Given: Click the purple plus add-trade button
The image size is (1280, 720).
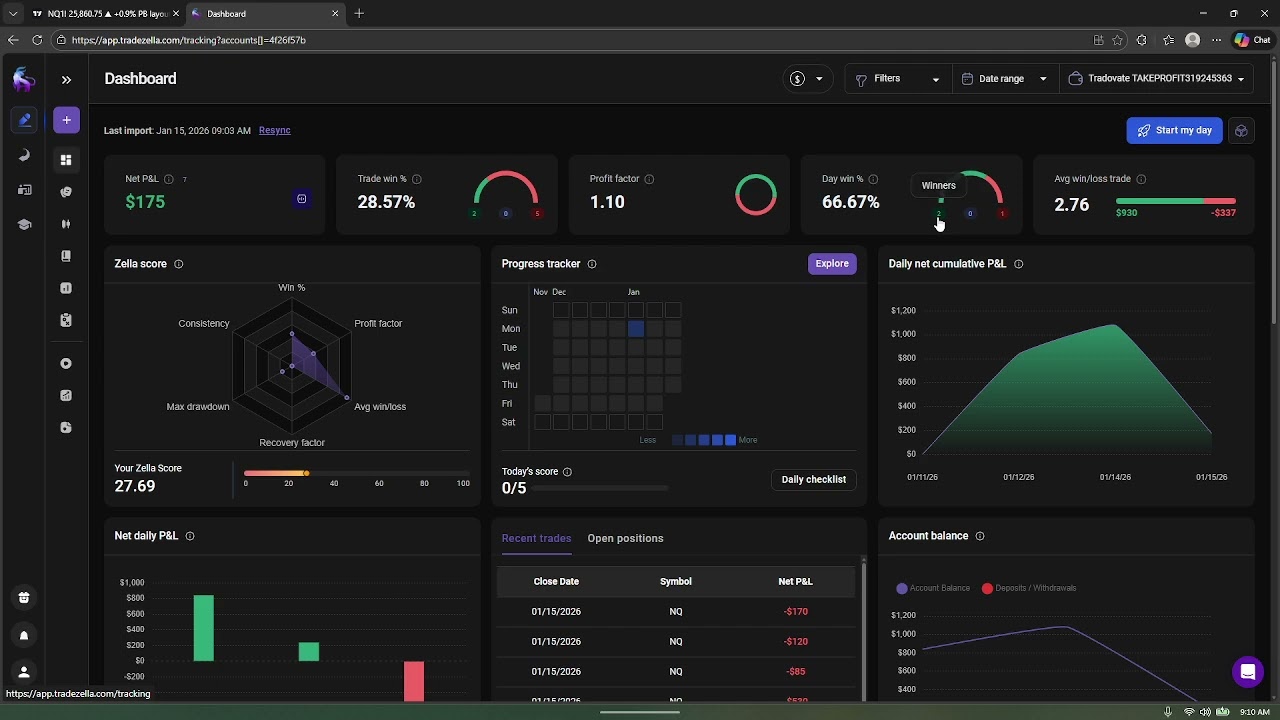Looking at the screenshot, I should click(x=66, y=120).
